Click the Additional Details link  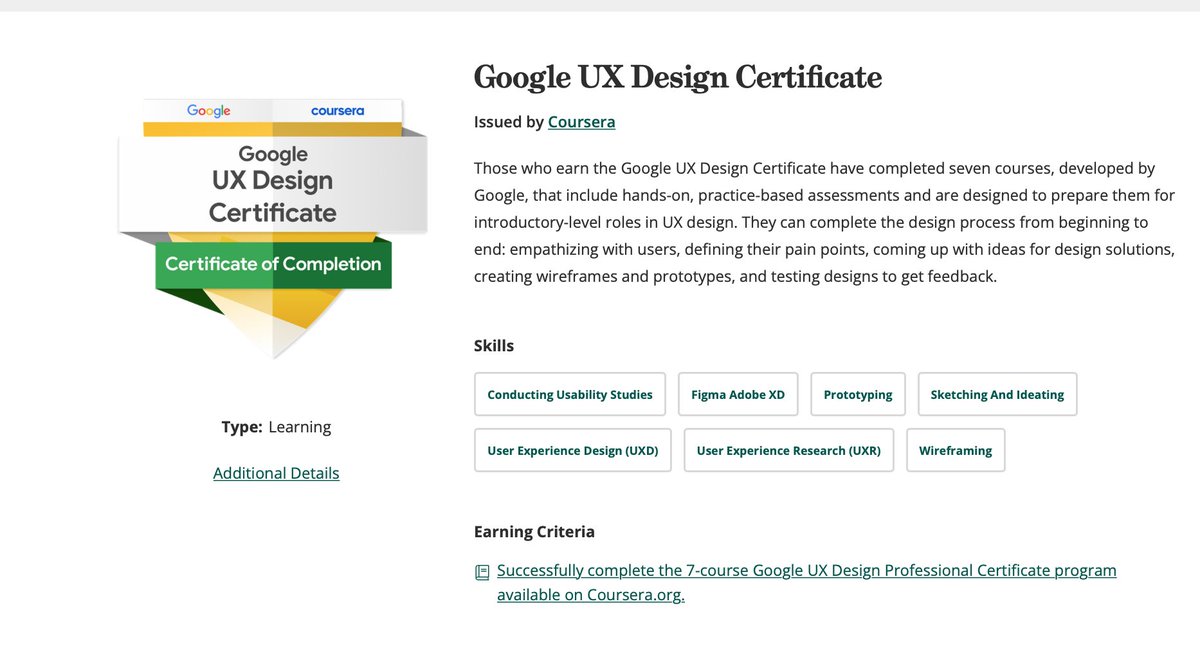[276, 473]
